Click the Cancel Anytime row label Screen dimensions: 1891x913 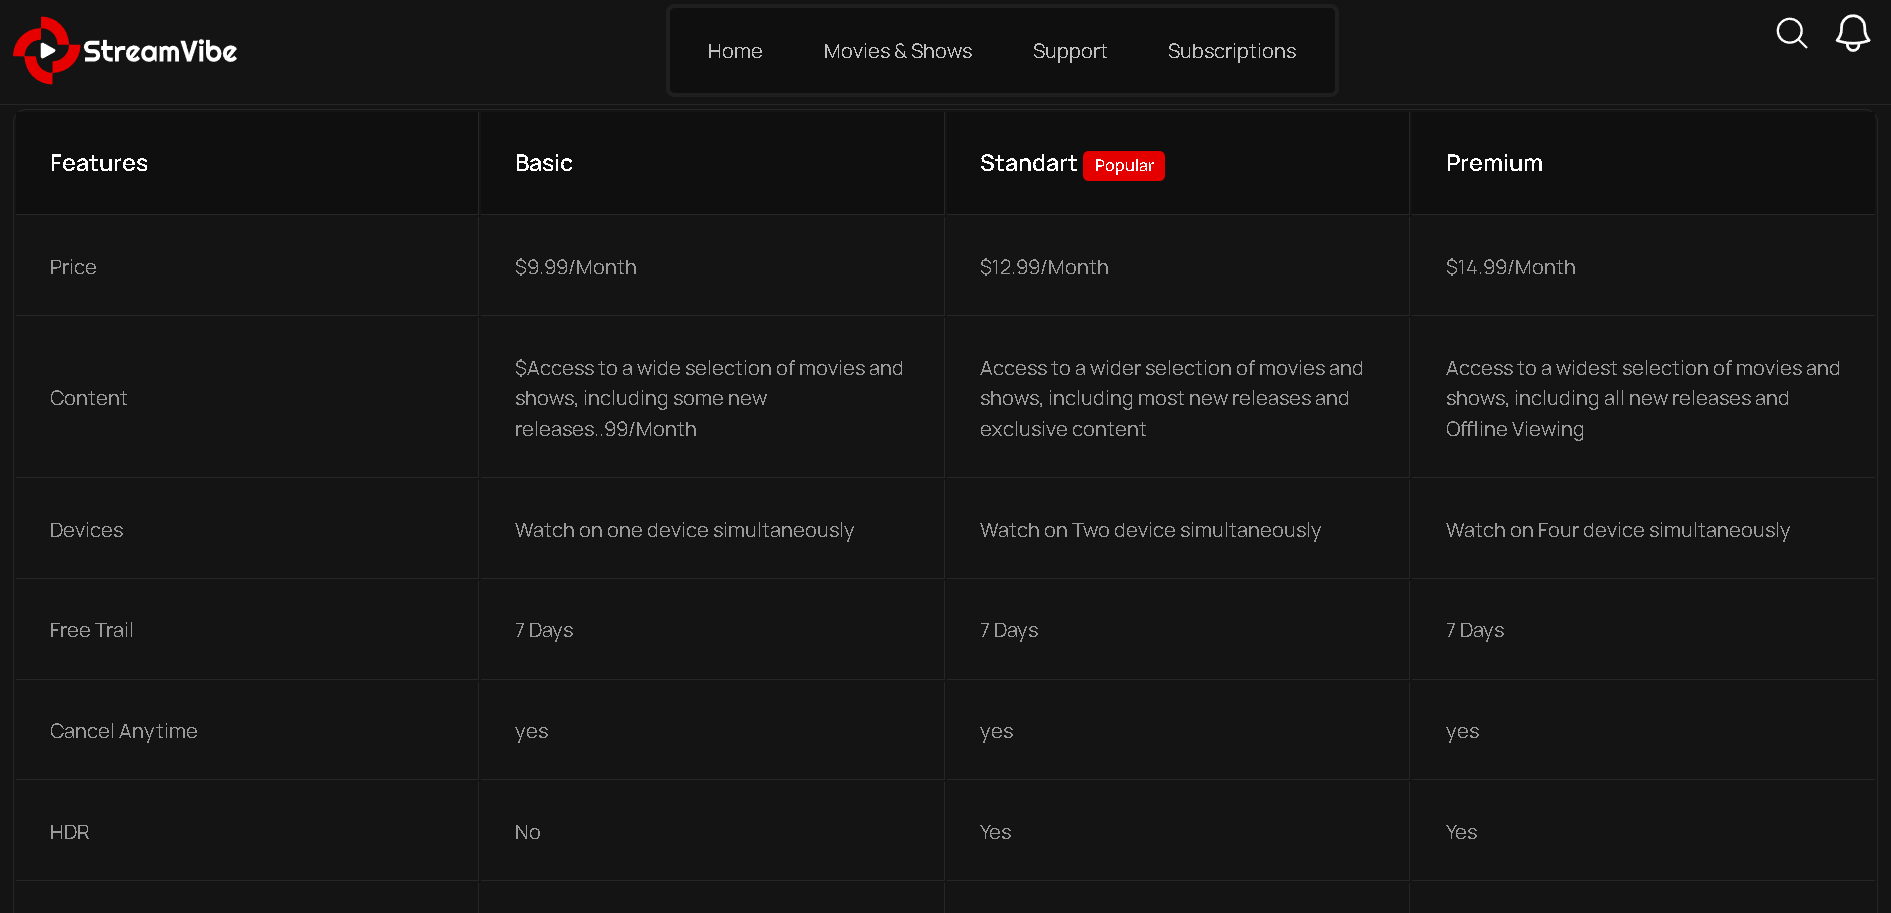[x=123, y=731]
